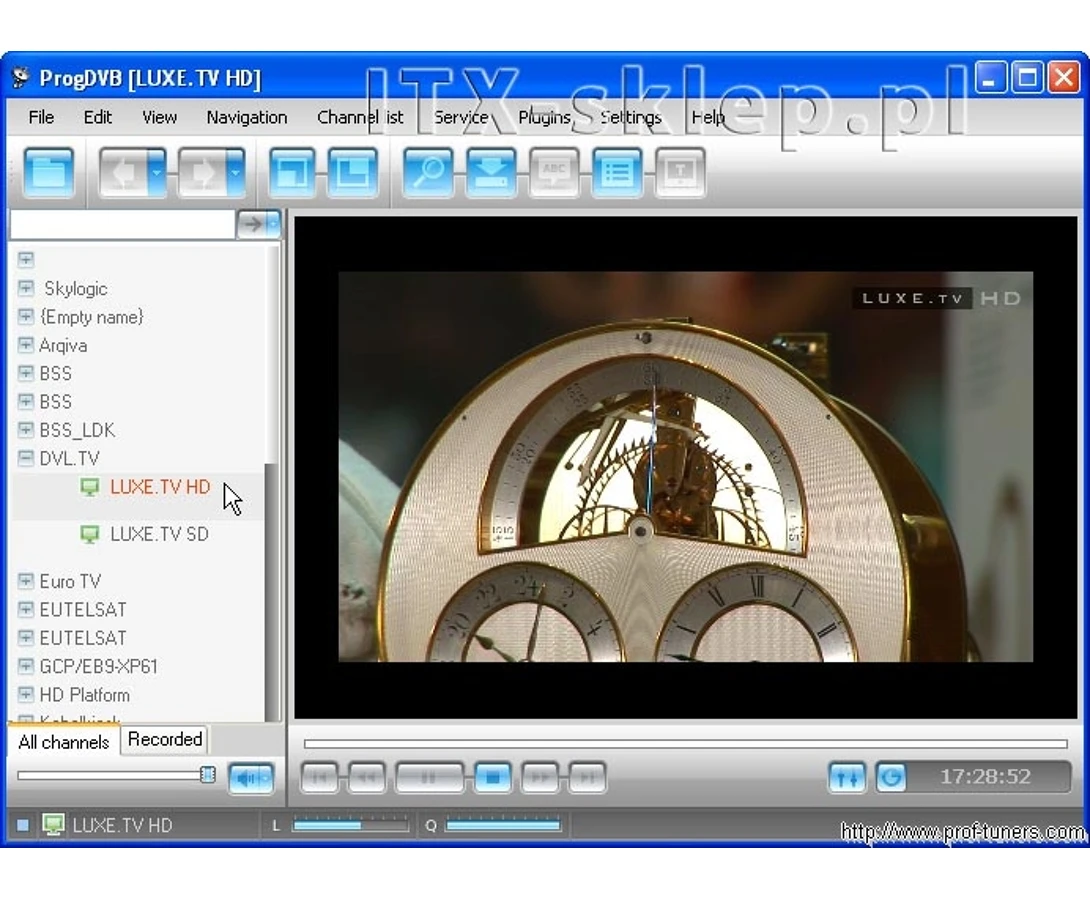The image size is (1090, 900).
Task: Open the channel list toolbar icon
Action: pos(617,172)
